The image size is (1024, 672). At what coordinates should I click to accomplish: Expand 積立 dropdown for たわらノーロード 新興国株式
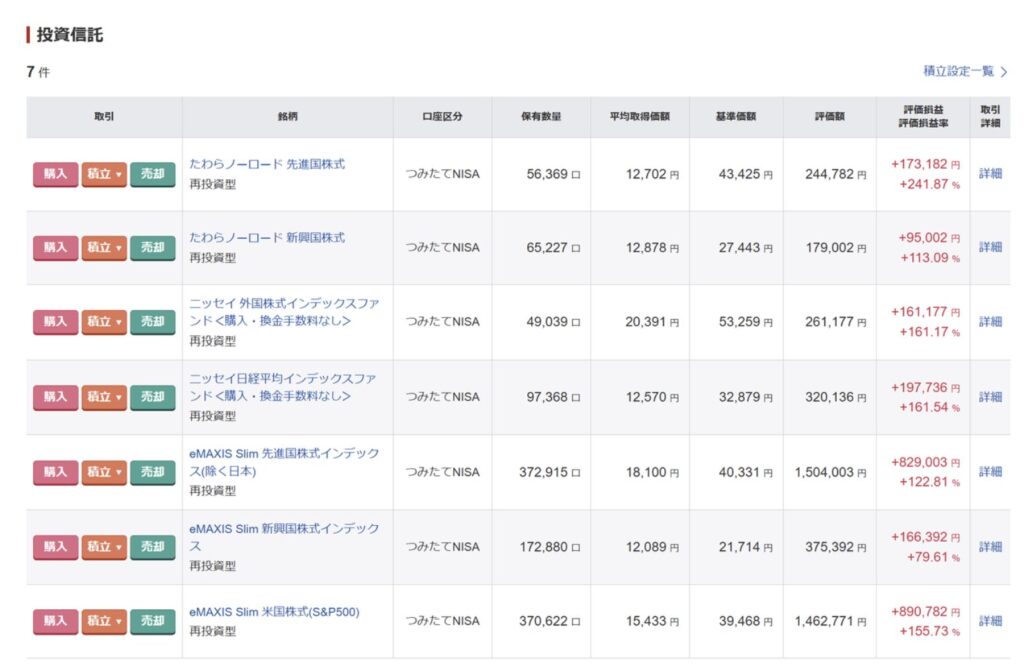[104, 247]
